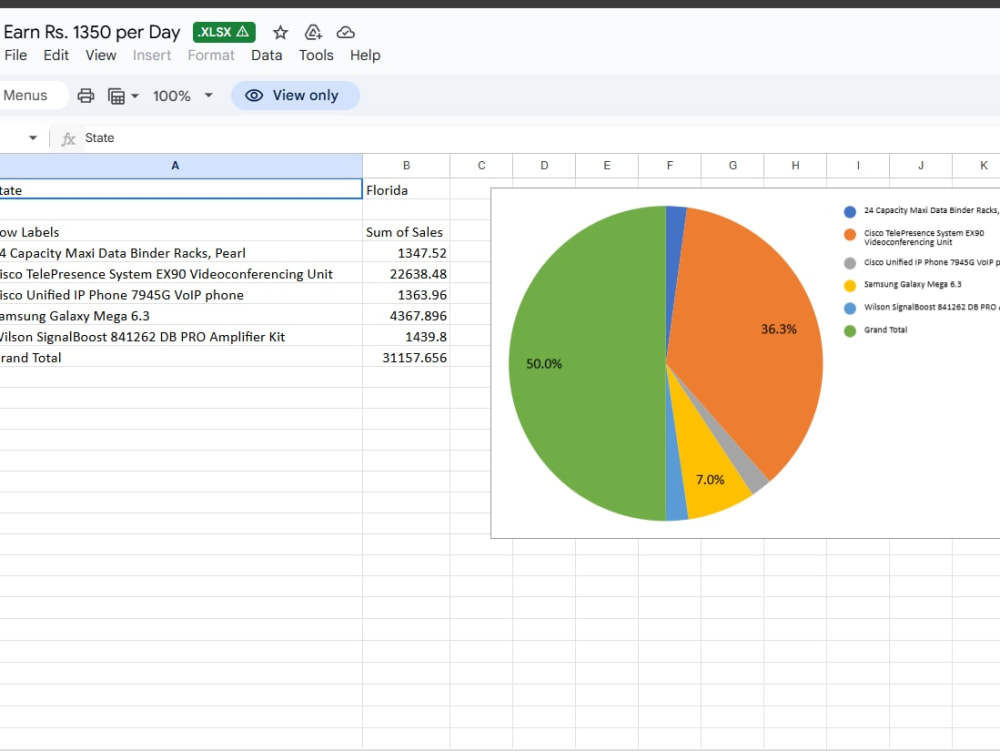Open the Format menu
The height and width of the screenshot is (751, 1000).
point(211,55)
